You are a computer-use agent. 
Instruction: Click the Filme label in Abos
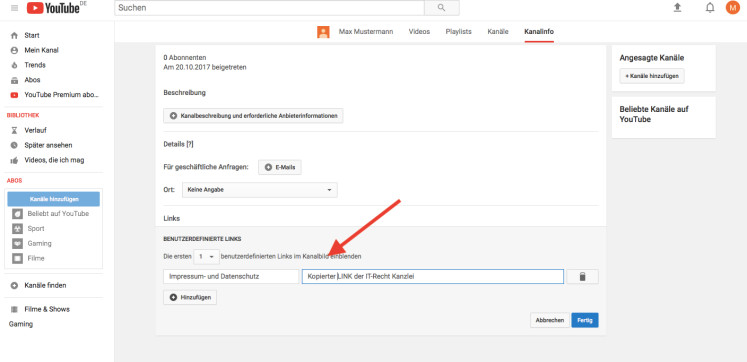coord(36,259)
